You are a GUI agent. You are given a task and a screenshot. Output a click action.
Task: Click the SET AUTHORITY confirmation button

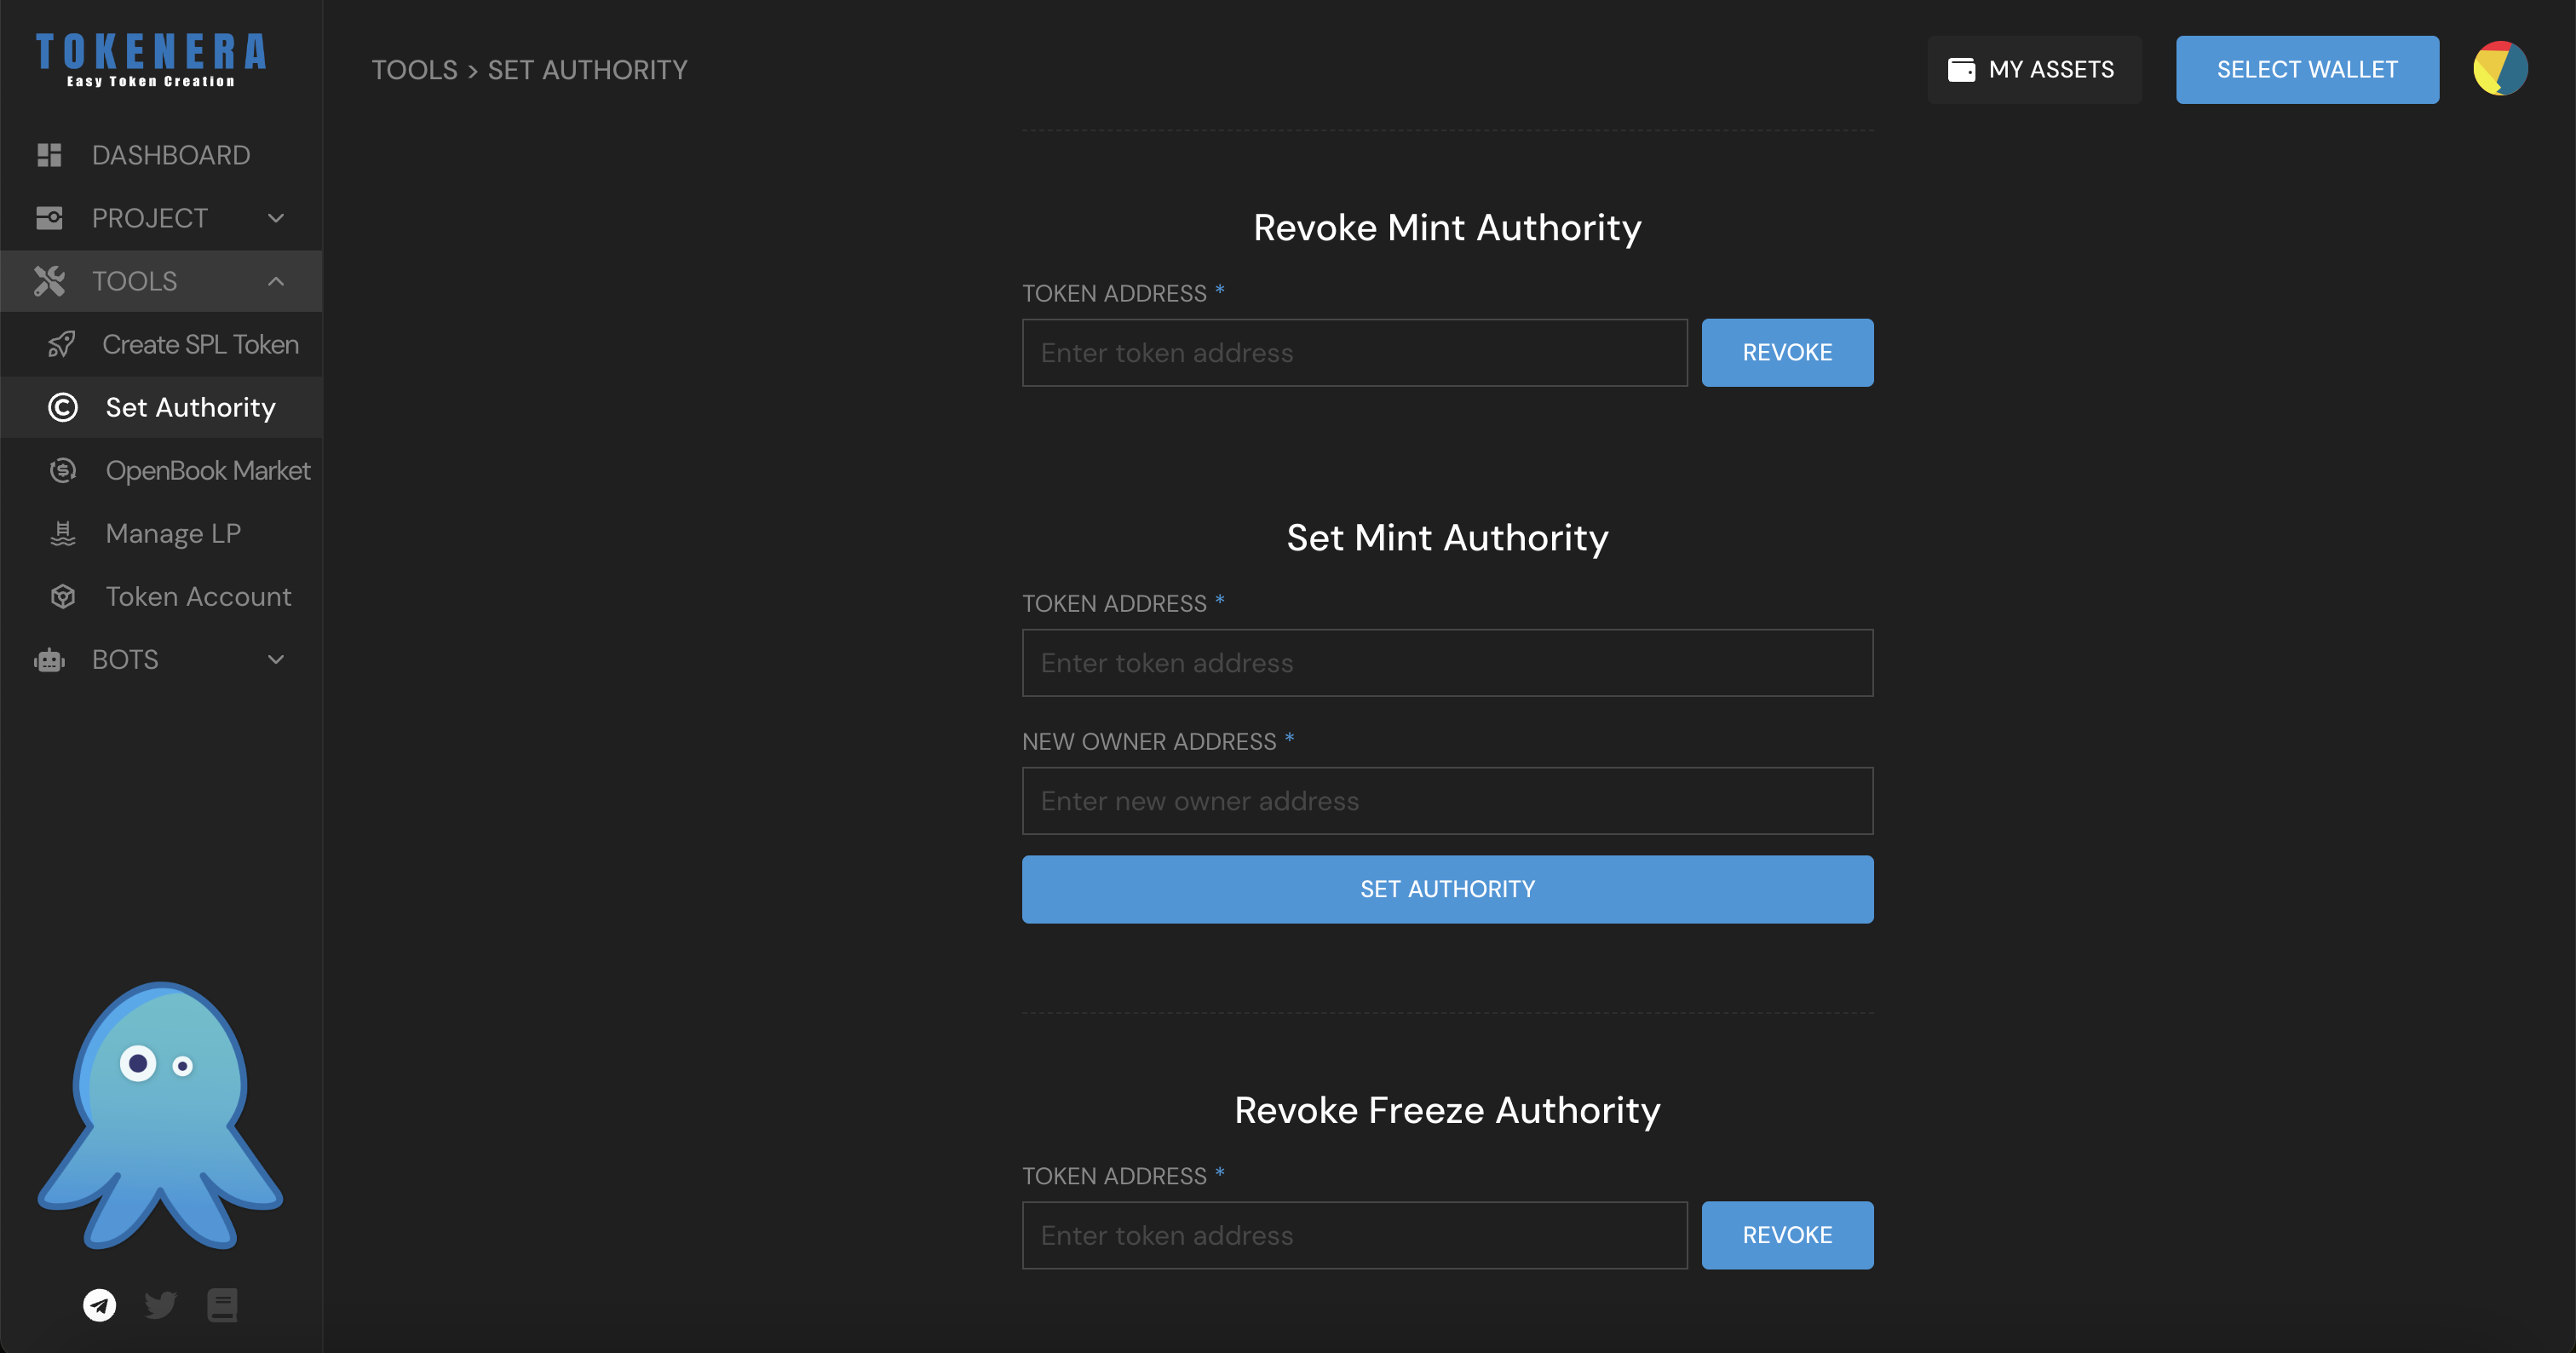click(x=1446, y=888)
